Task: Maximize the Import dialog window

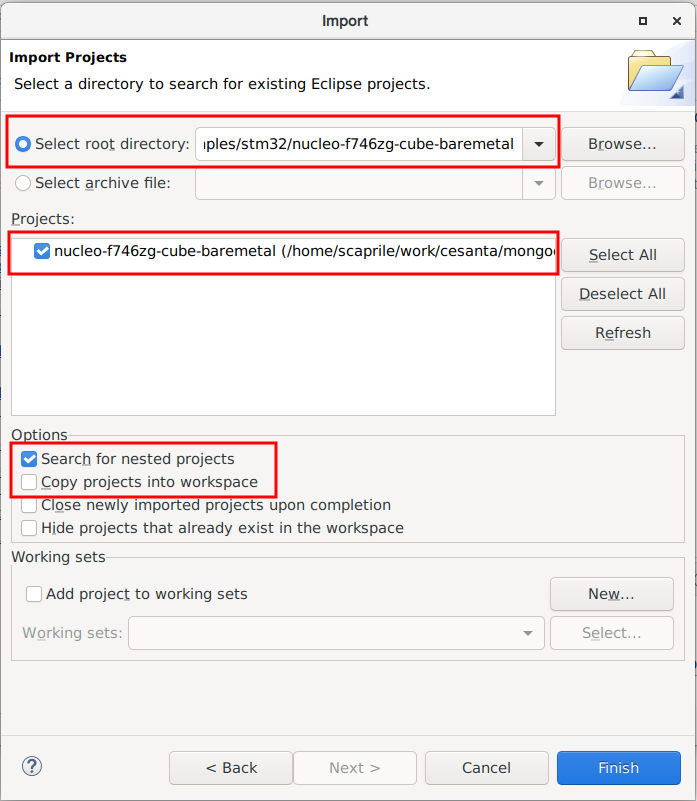Action: click(643, 20)
